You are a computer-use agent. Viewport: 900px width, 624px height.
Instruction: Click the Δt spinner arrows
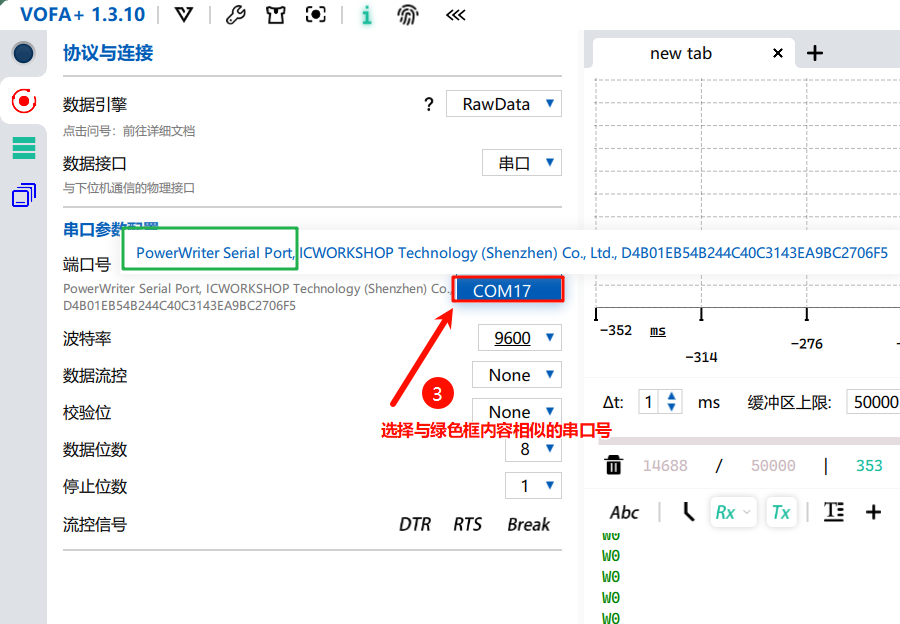coord(672,402)
